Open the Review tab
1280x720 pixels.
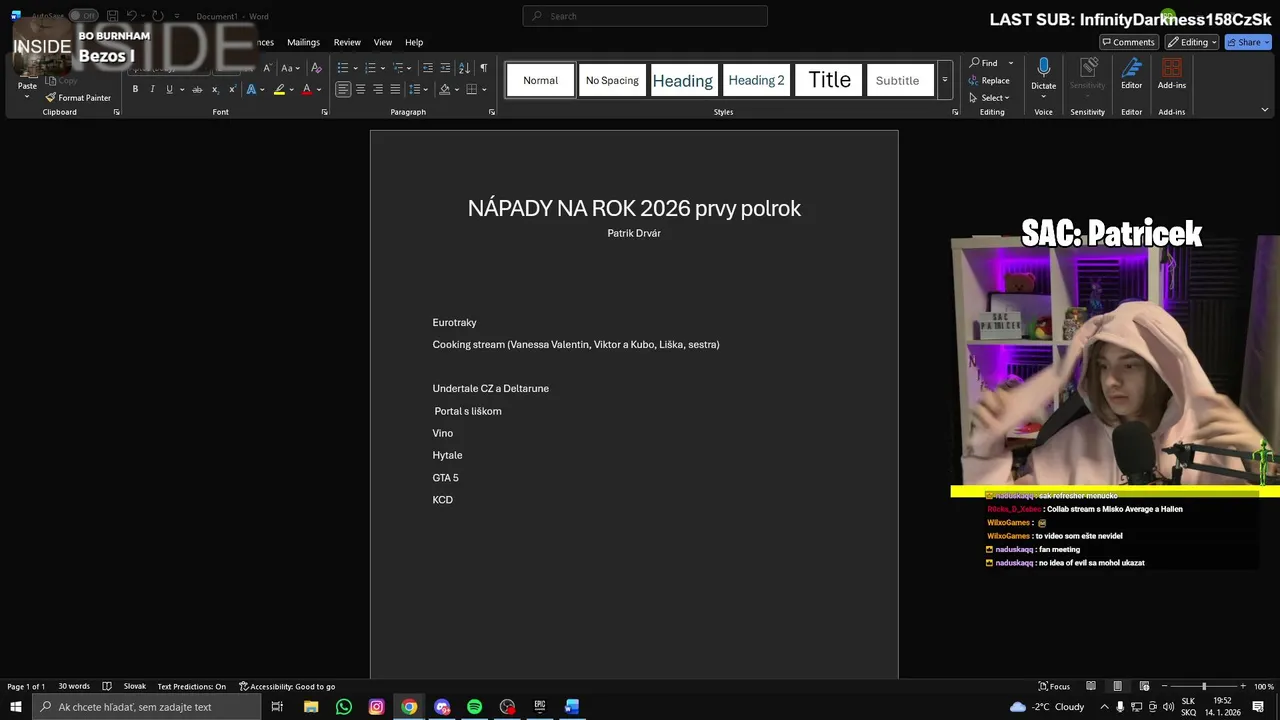[x=347, y=42]
